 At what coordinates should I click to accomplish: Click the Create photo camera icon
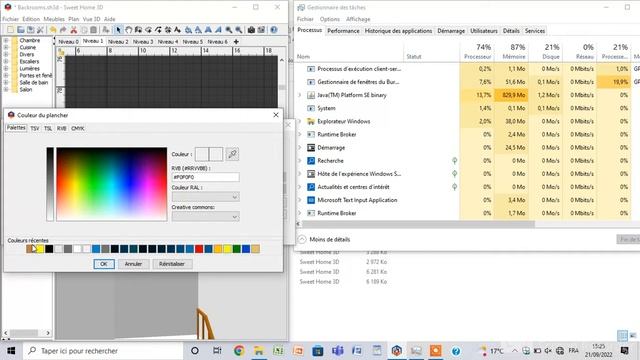tap(251, 30)
